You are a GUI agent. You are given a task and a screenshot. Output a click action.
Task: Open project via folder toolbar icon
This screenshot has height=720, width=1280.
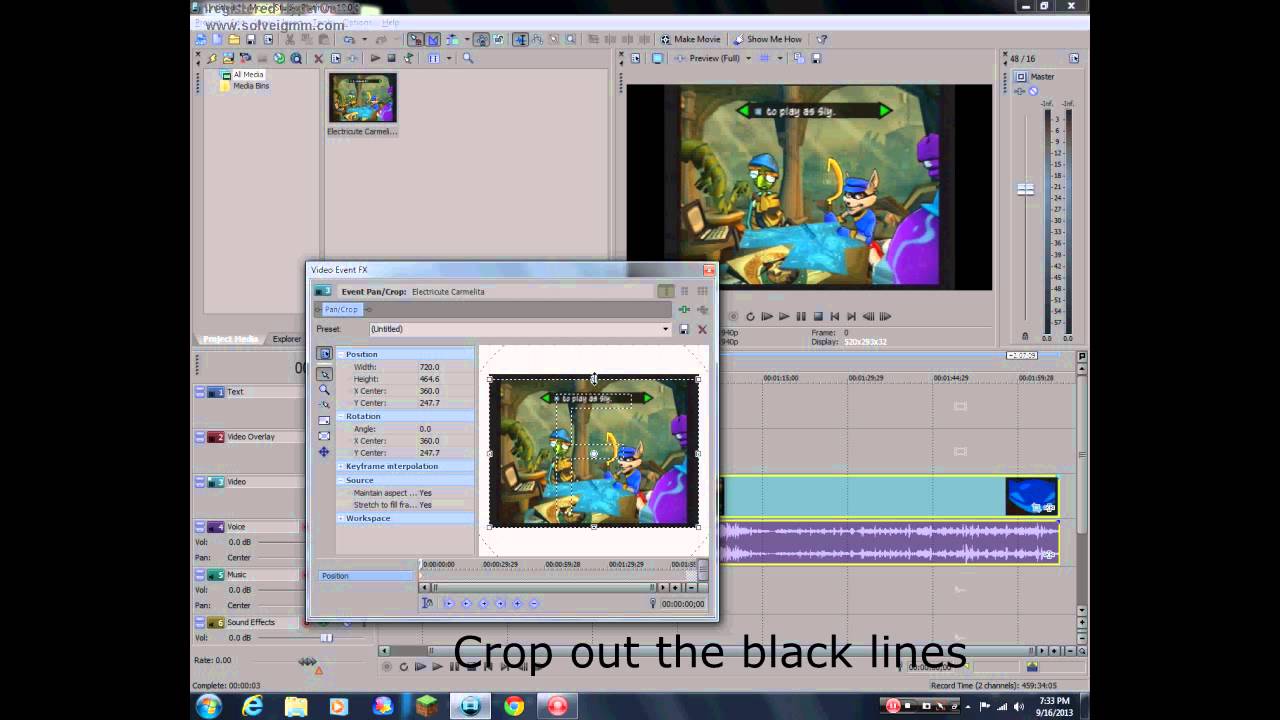point(234,40)
